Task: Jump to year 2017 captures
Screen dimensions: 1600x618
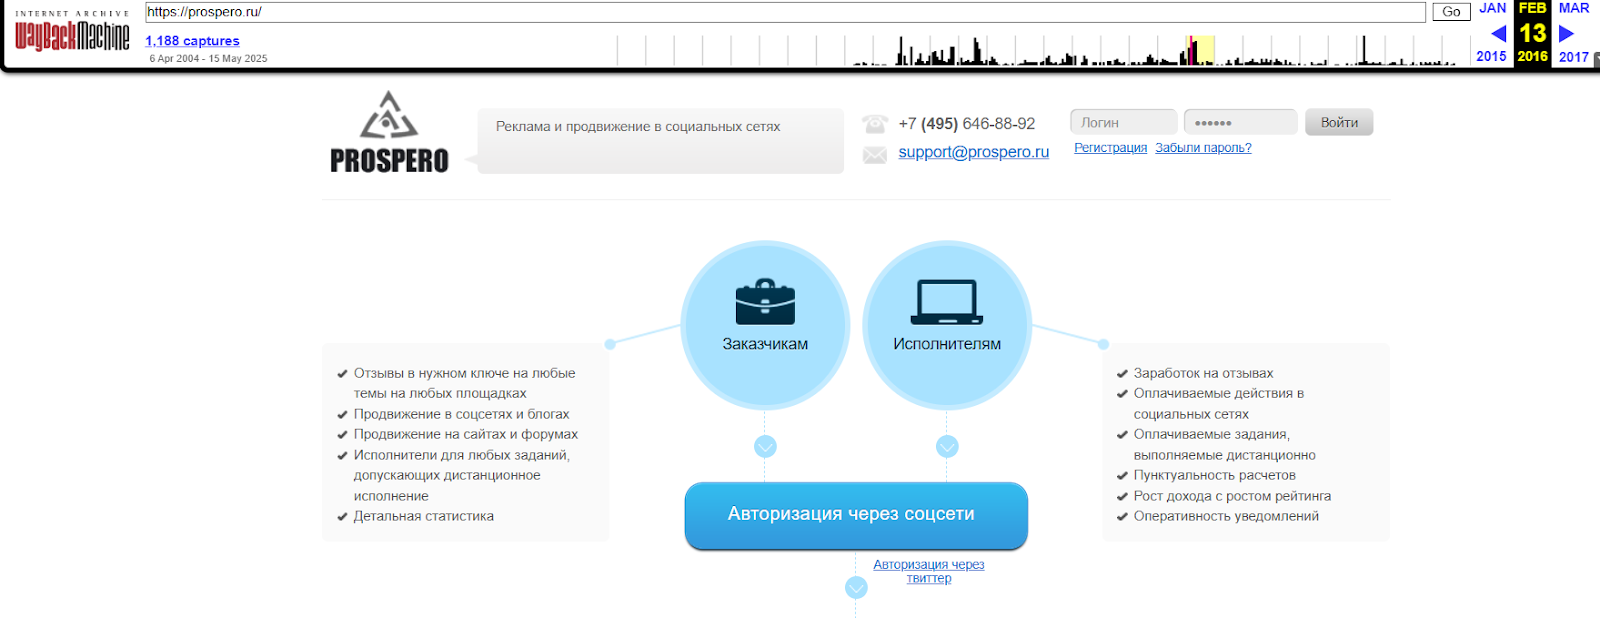Action: click(1574, 57)
